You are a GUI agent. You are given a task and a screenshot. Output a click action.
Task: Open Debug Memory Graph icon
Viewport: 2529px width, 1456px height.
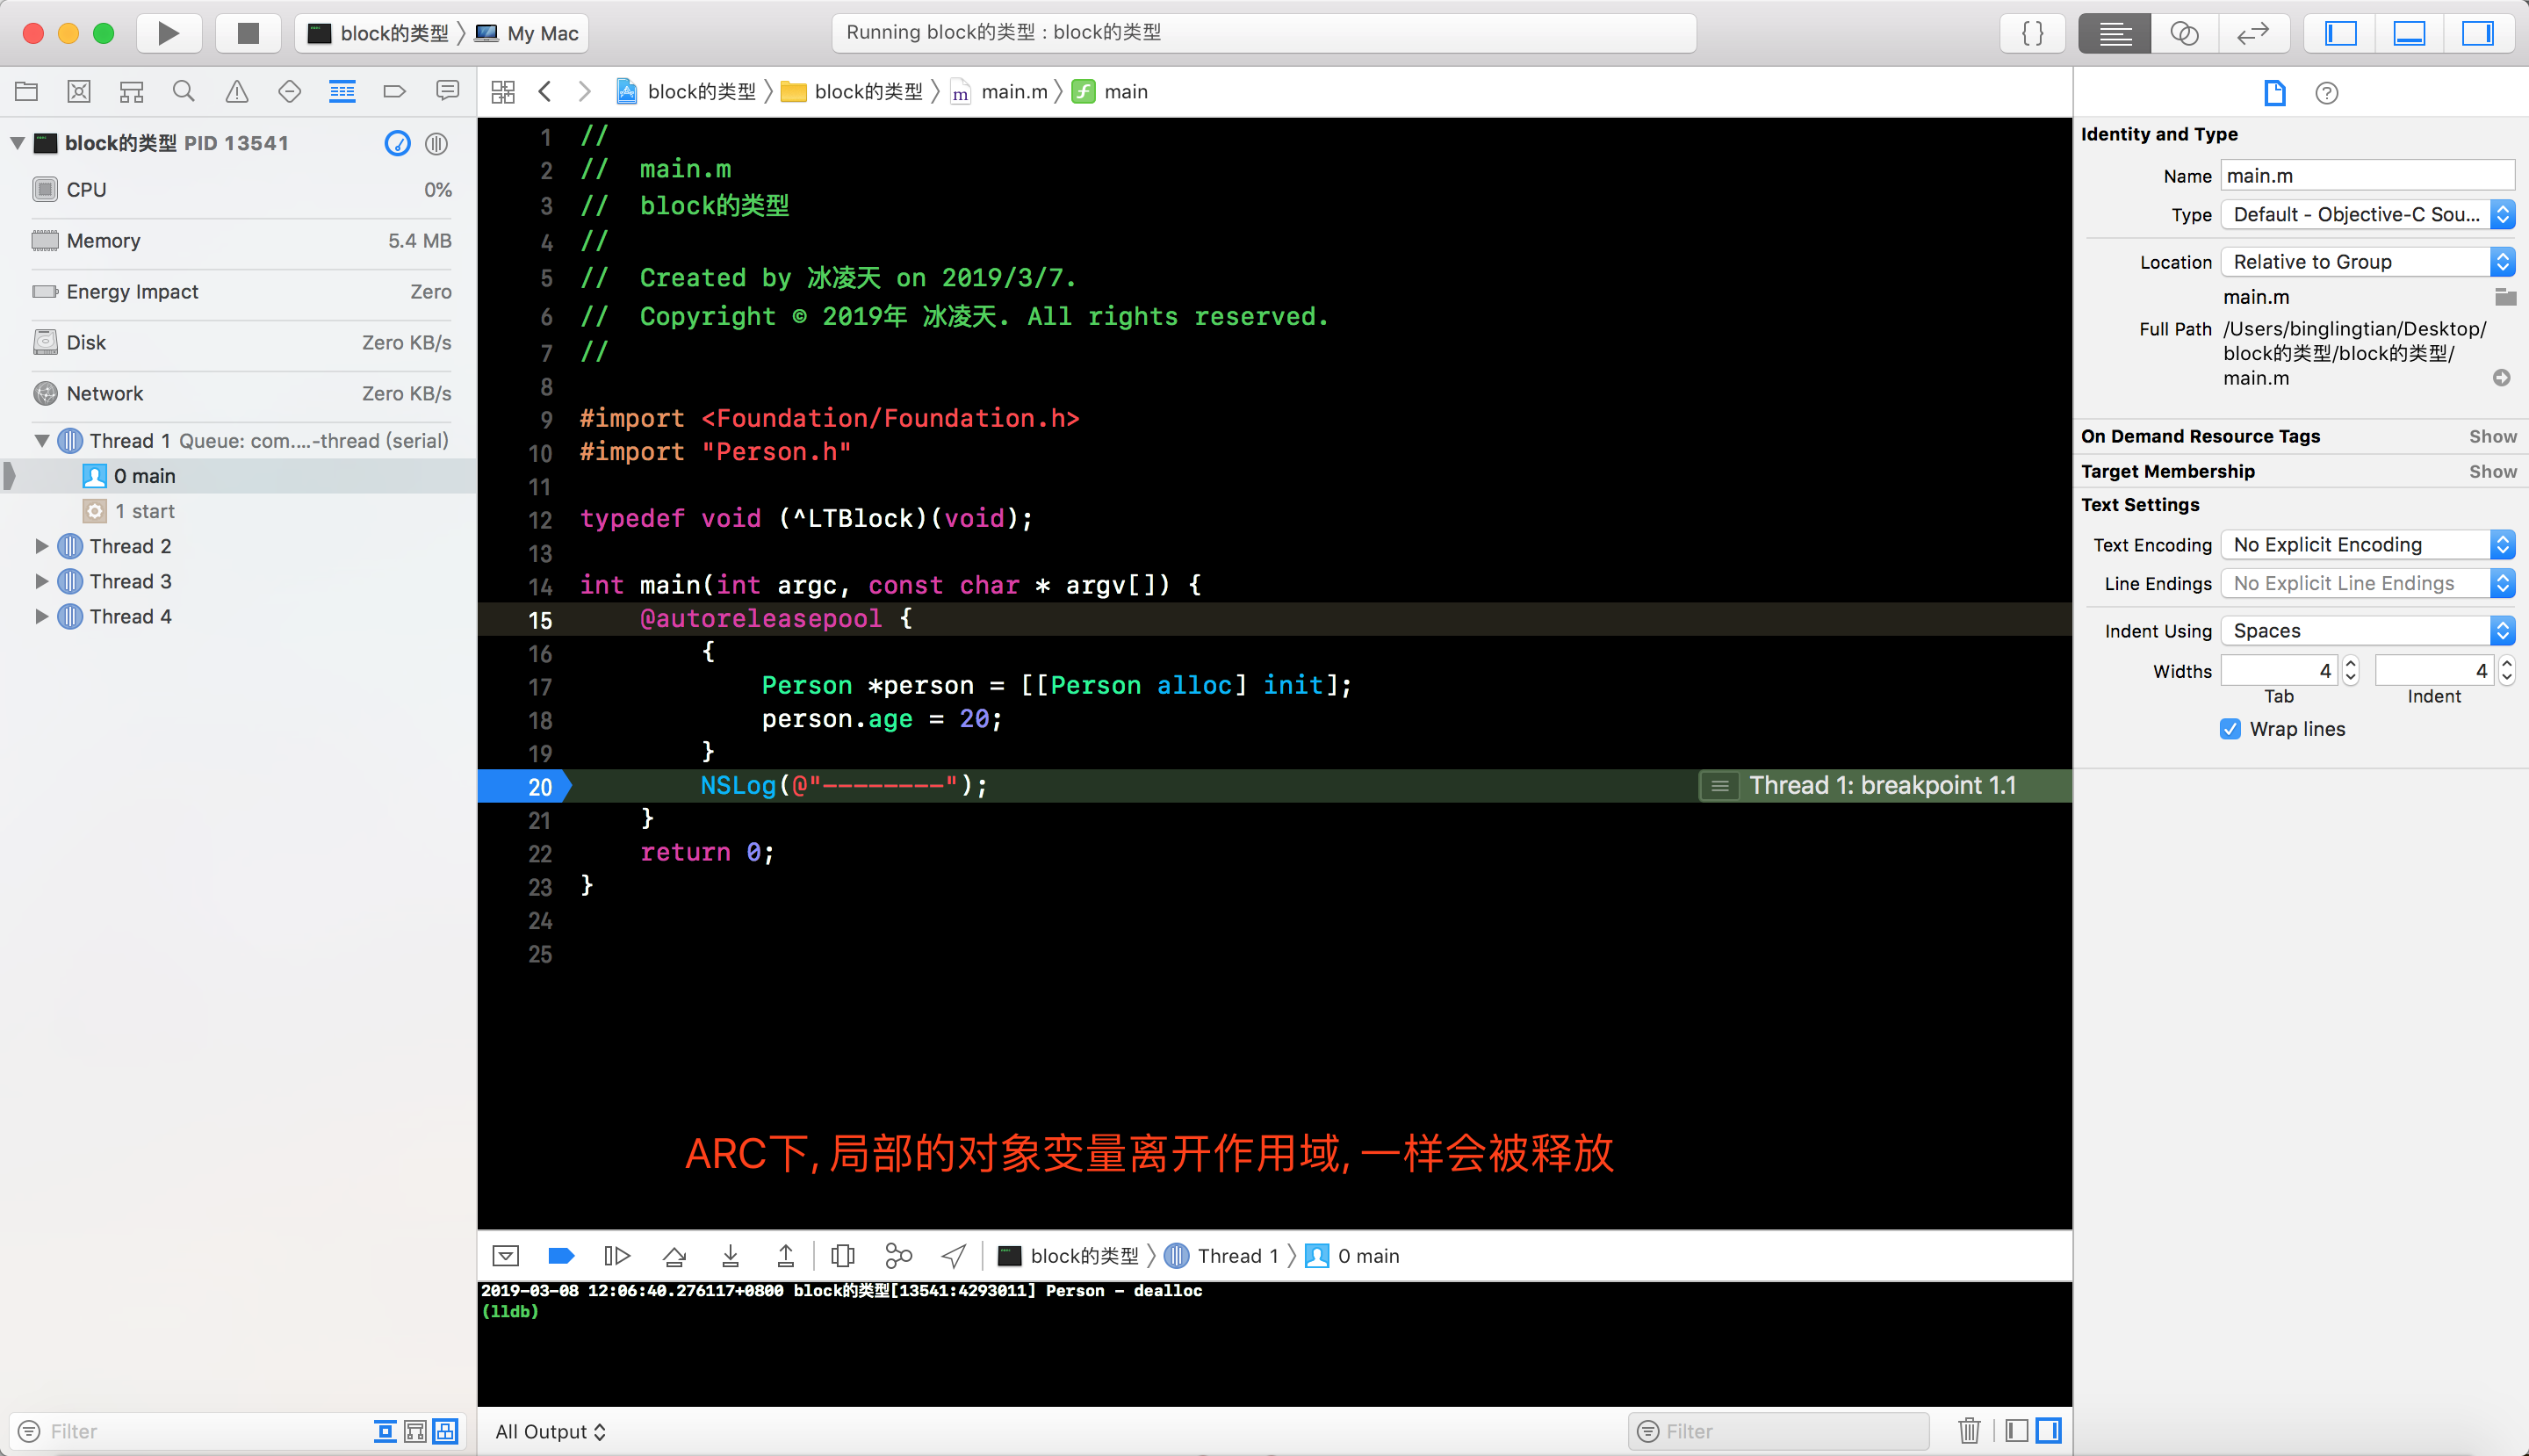point(898,1256)
